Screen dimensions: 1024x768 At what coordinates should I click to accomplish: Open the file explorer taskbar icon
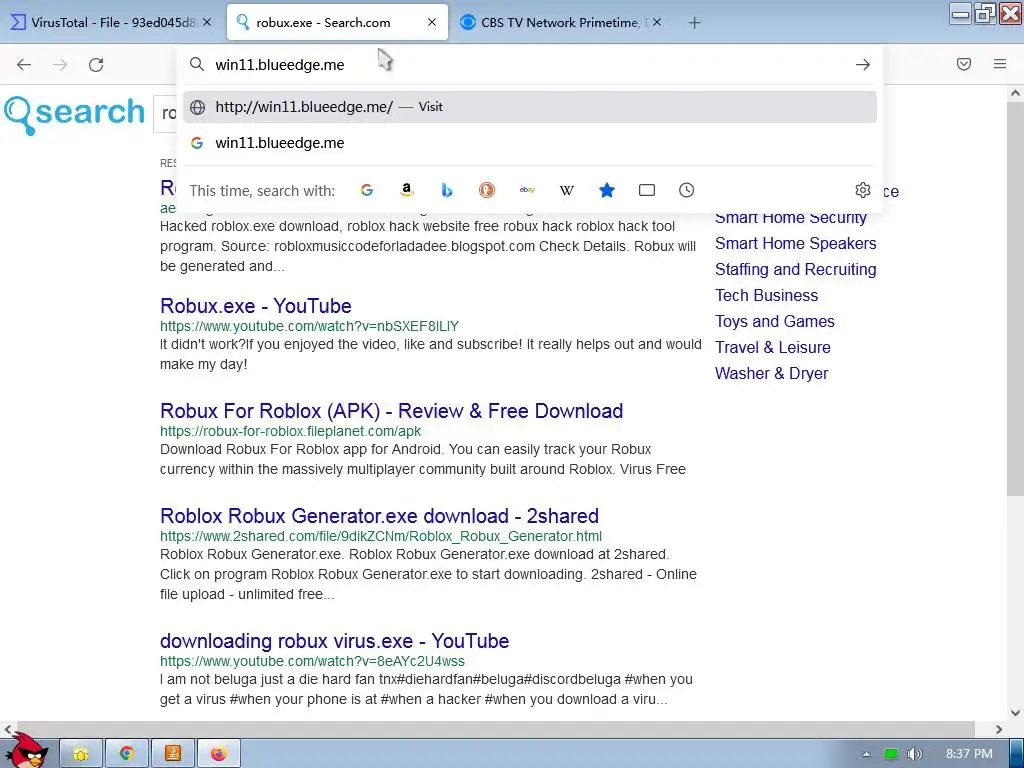(x=81, y=754)
